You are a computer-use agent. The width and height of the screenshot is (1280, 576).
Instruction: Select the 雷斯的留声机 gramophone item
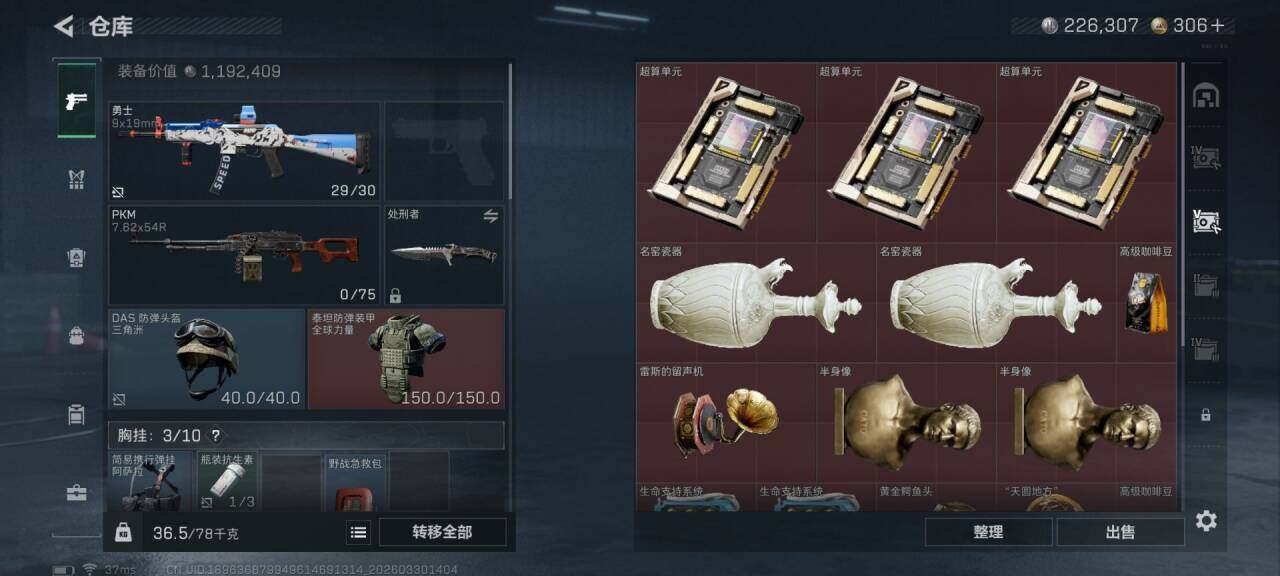tap(726, 422)
